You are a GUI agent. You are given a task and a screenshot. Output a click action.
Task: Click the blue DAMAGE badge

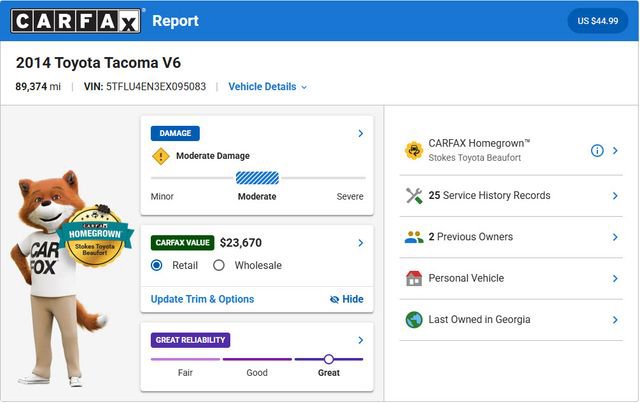[x=175, y=134]
